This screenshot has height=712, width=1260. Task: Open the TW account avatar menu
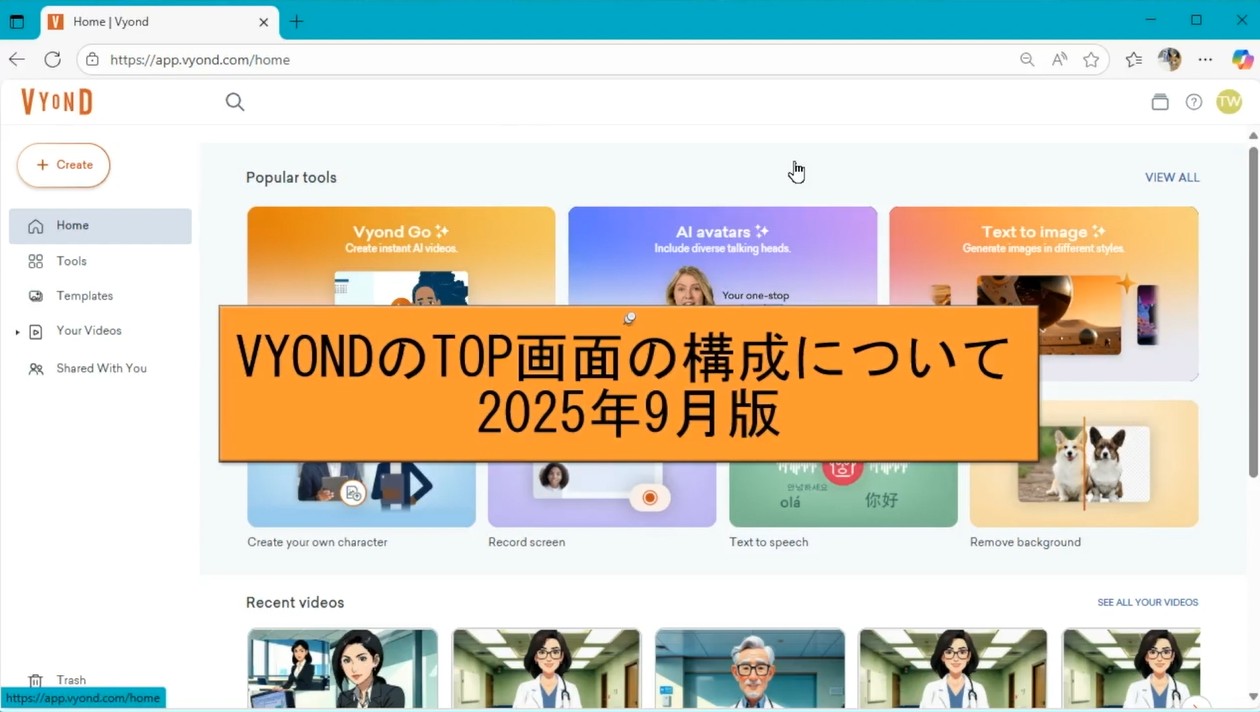pos(1229,102)
